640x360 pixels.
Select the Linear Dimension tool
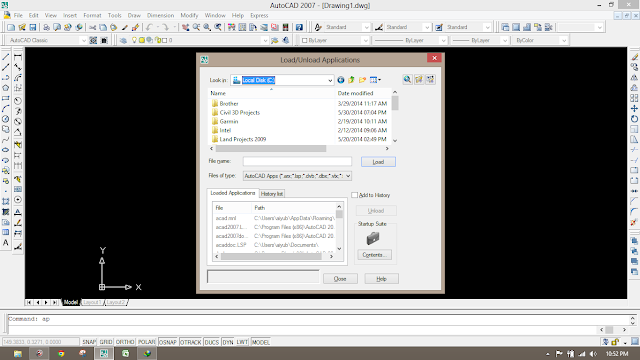coord(18,57)
